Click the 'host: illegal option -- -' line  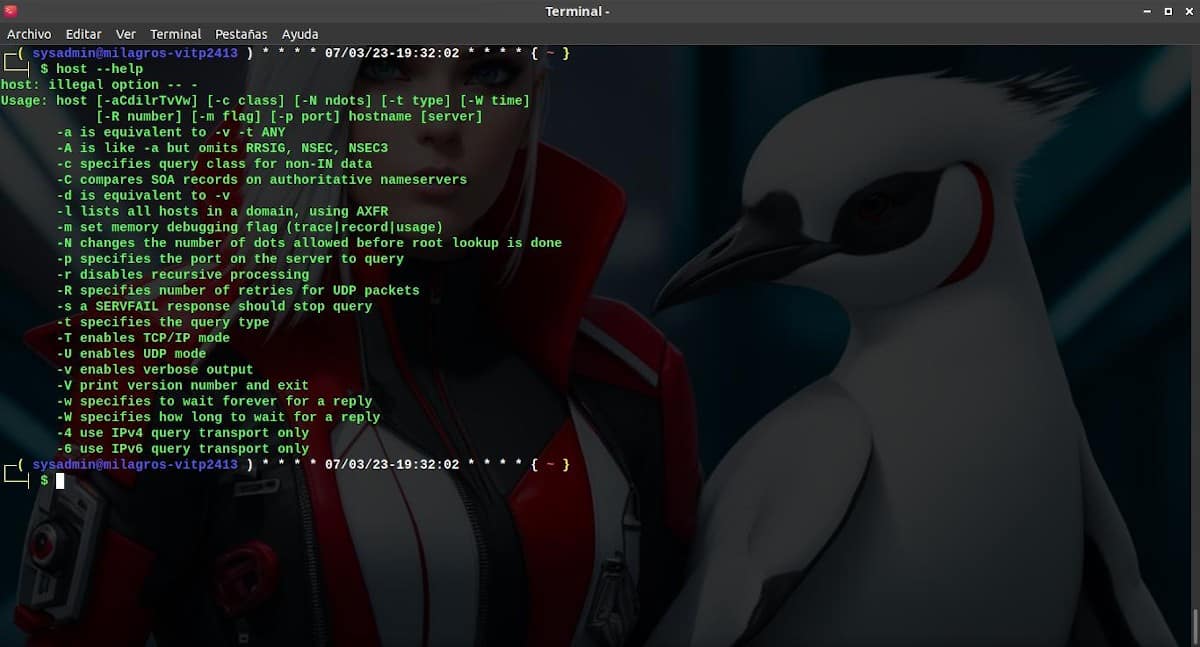tap(100, 85)
